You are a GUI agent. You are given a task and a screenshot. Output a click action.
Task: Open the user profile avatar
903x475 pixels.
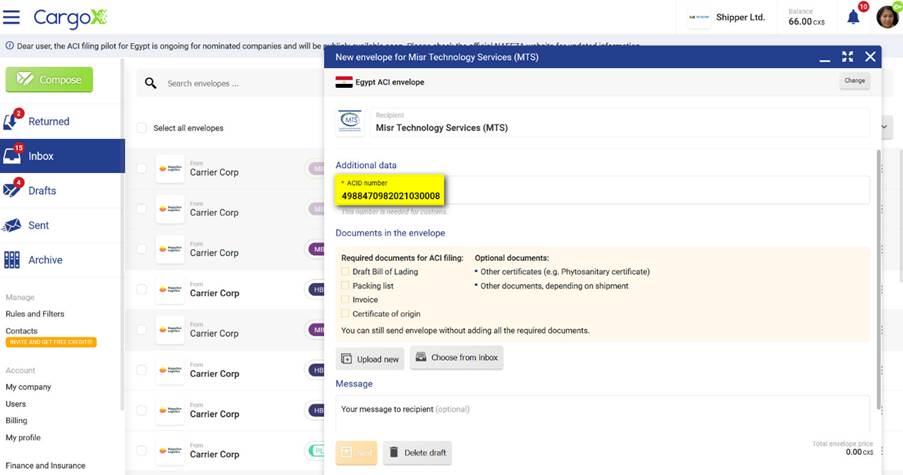tap(887, 17)
